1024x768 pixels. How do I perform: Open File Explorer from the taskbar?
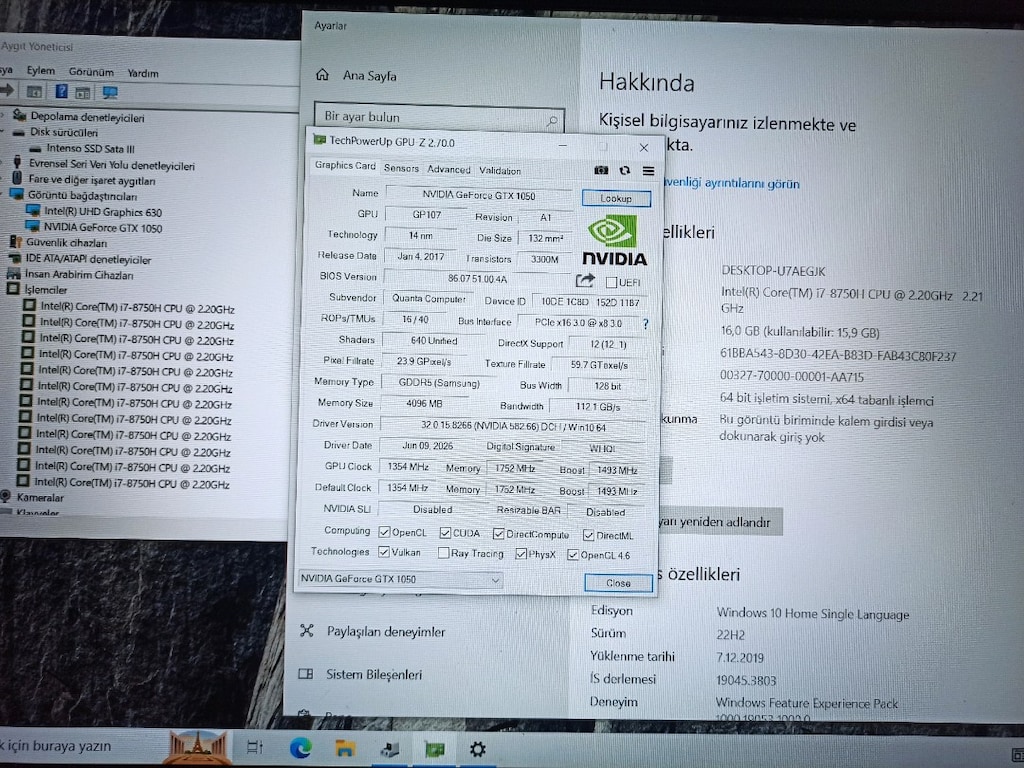point(345,748)
